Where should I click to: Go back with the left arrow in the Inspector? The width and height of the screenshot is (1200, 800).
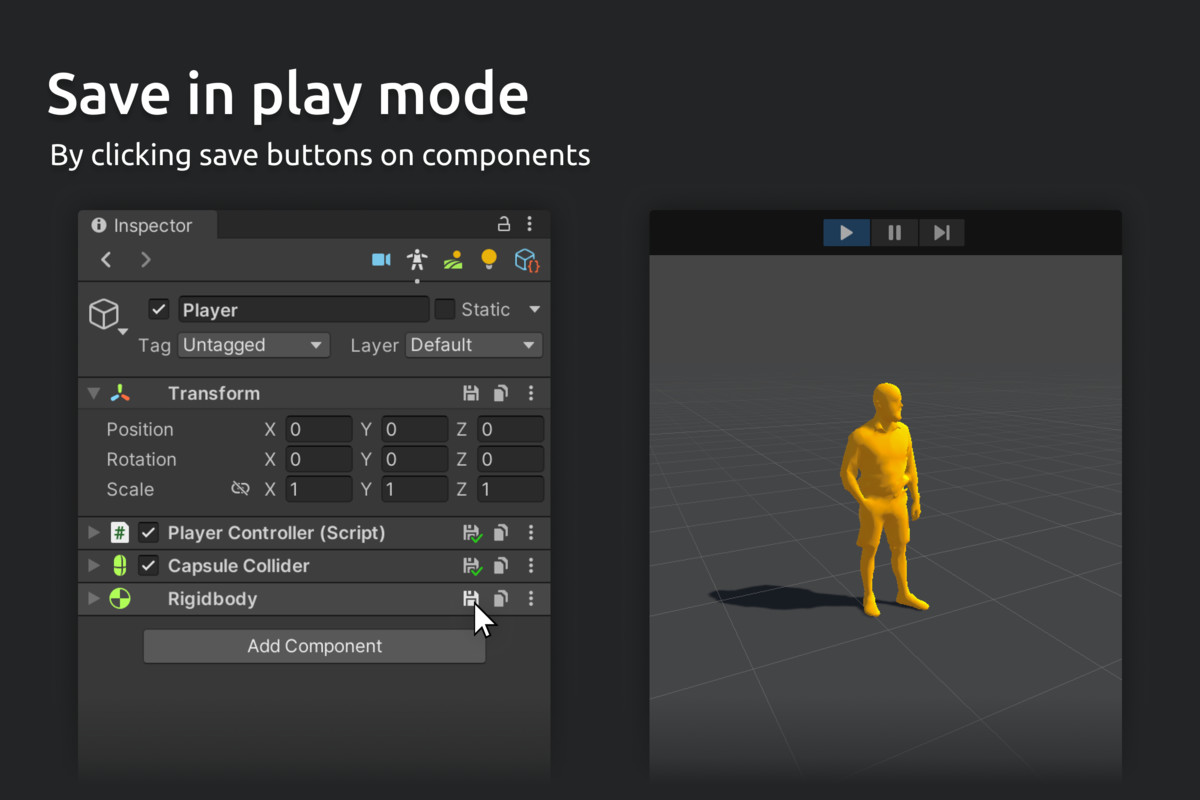pos(107,260)
